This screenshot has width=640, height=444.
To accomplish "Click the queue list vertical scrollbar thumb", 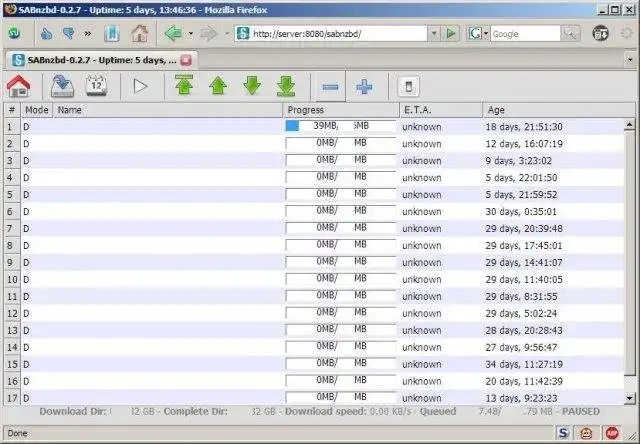I will click(x=630, y=252).
